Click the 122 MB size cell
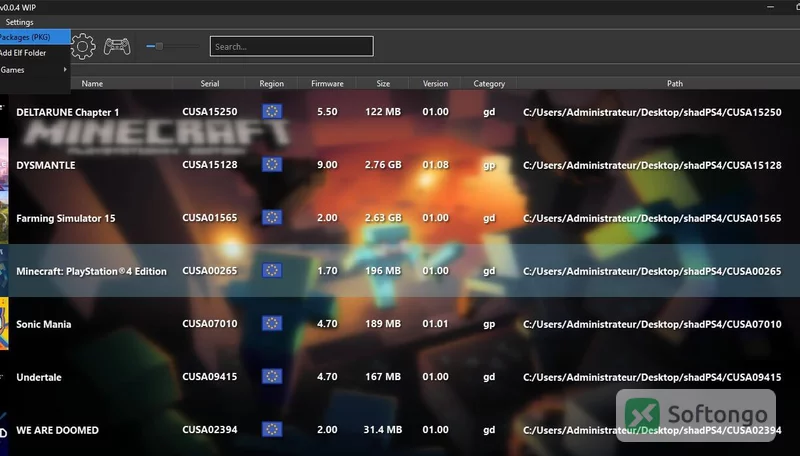The image size is (800, 456). (x=383, y=112)
